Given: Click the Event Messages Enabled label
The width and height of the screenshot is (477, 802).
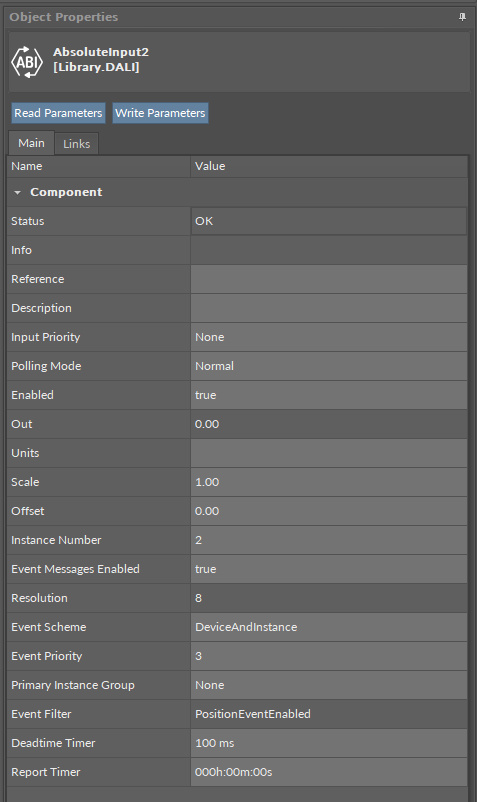Looking at the screenshot, I should [75, 569].
